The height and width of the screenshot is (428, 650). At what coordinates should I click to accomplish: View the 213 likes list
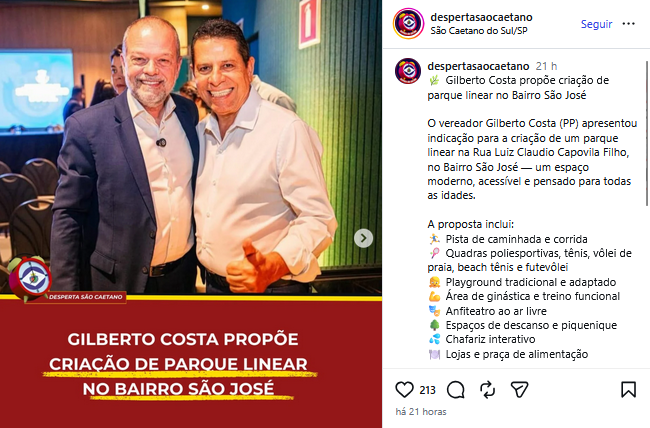[427, 390]
